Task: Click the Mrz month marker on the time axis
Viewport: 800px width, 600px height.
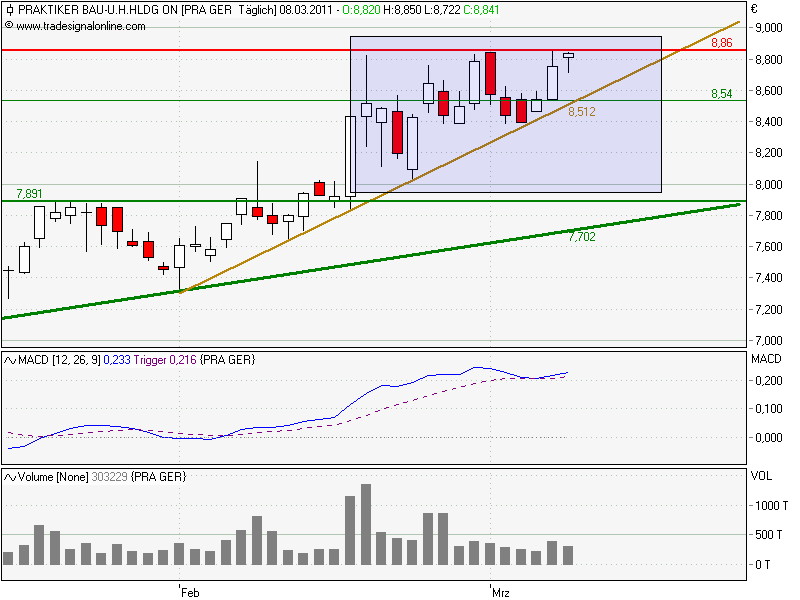Action: click(501, 592)
